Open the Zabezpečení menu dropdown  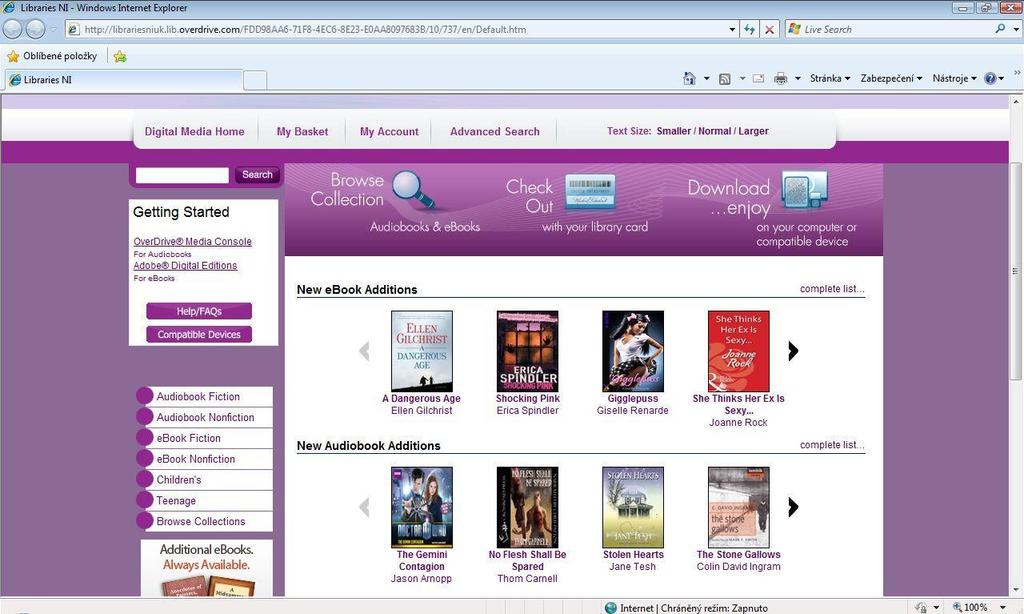[891, 78]
